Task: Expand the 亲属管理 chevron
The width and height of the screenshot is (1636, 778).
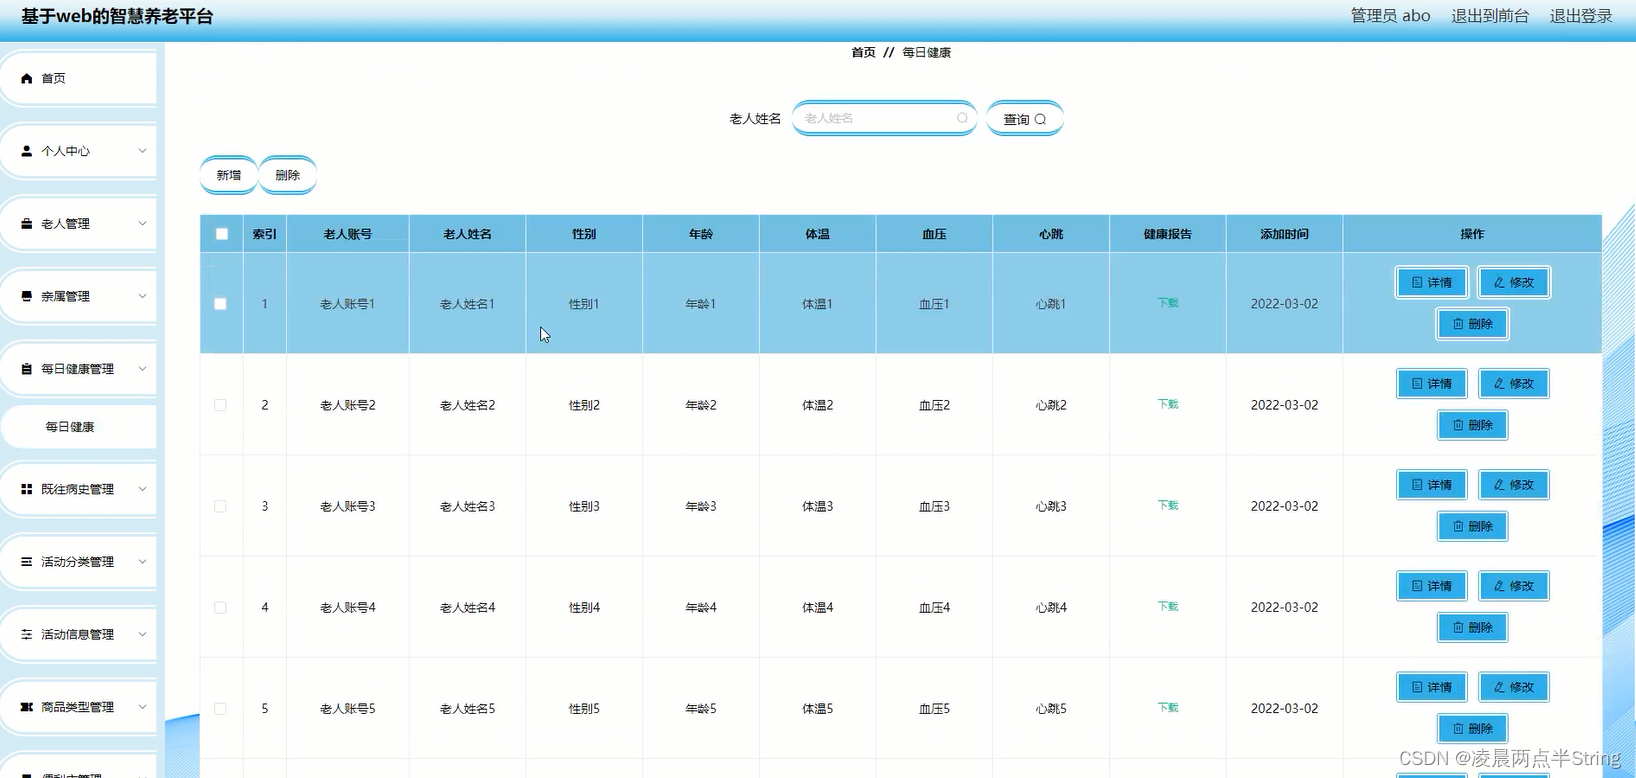Action: pyautogui.click(x=142, y=296)
